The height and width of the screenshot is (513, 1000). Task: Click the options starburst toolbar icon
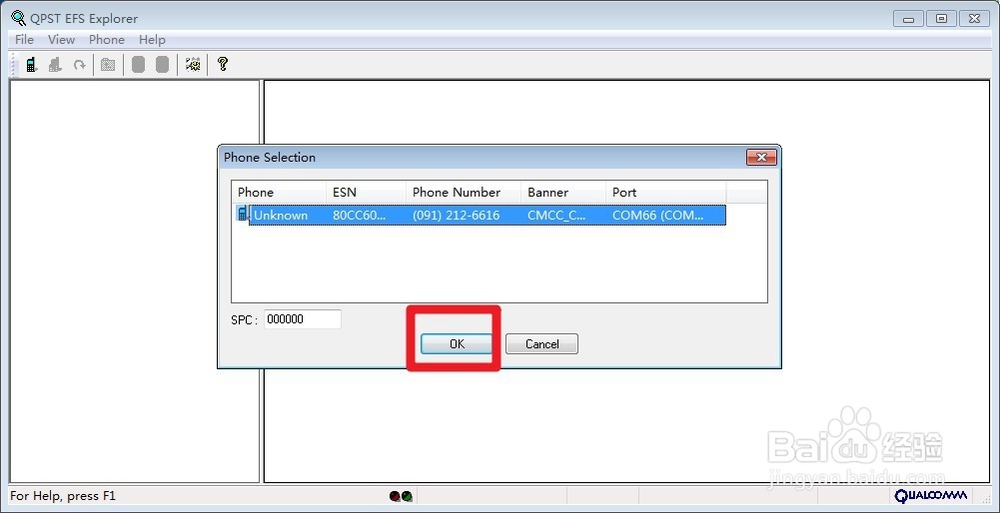click(193, 64)
